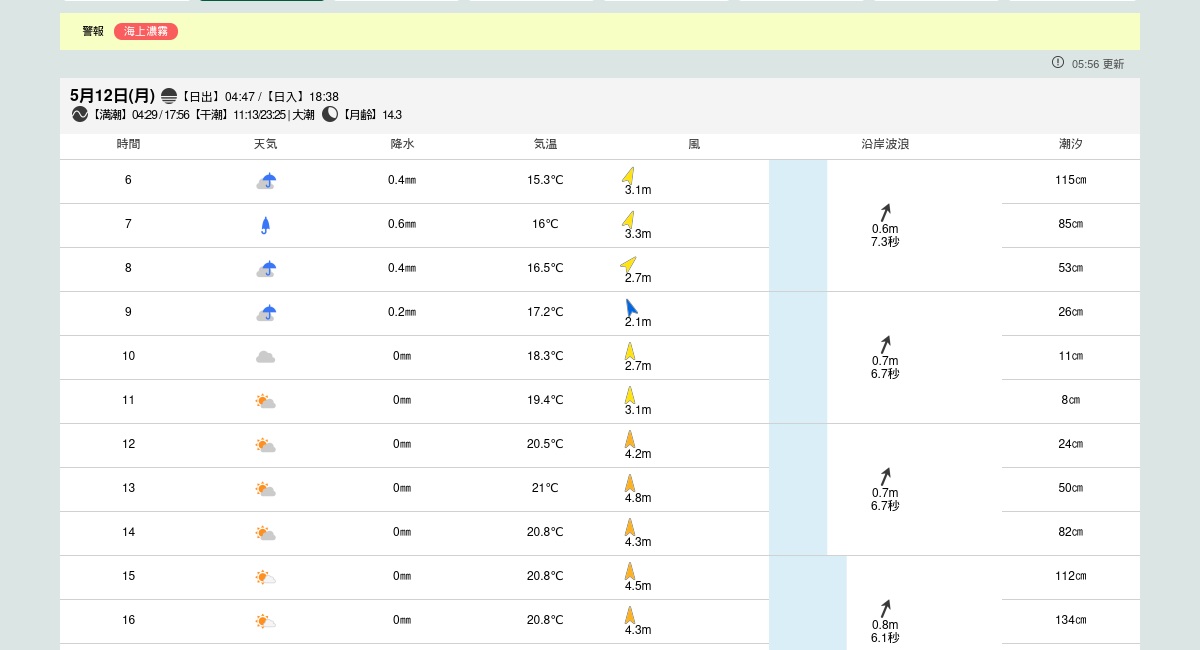
Task: Click the 5月12日(月) date heading
Action: pos(112,96)
